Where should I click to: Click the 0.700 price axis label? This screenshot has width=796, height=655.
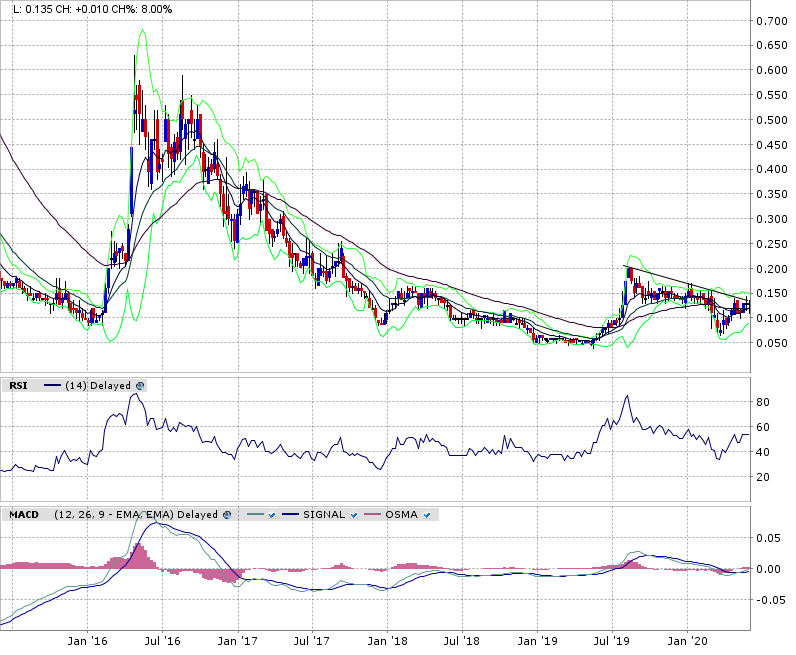click(769, 21)
